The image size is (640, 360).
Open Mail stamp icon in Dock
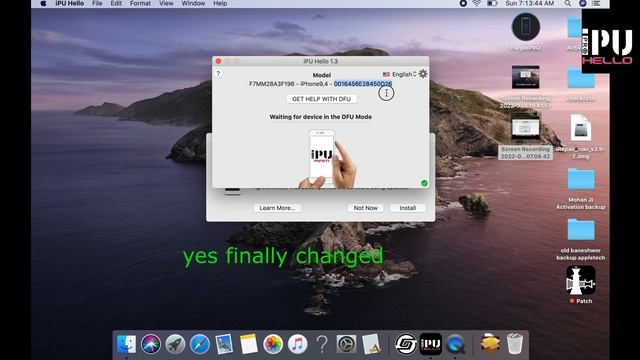[x=224, y=344]
